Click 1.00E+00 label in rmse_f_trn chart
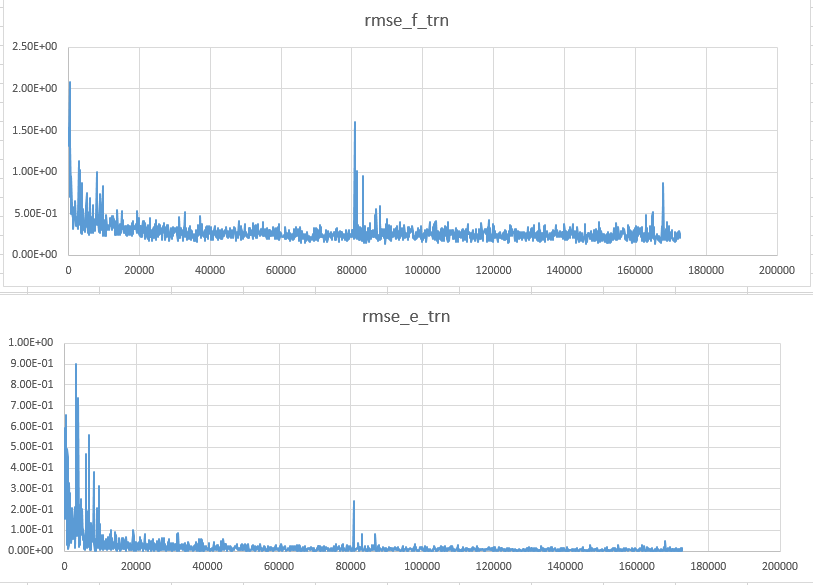Image resolution: width=813 pixels, height=585 pixels. point(35,172)
